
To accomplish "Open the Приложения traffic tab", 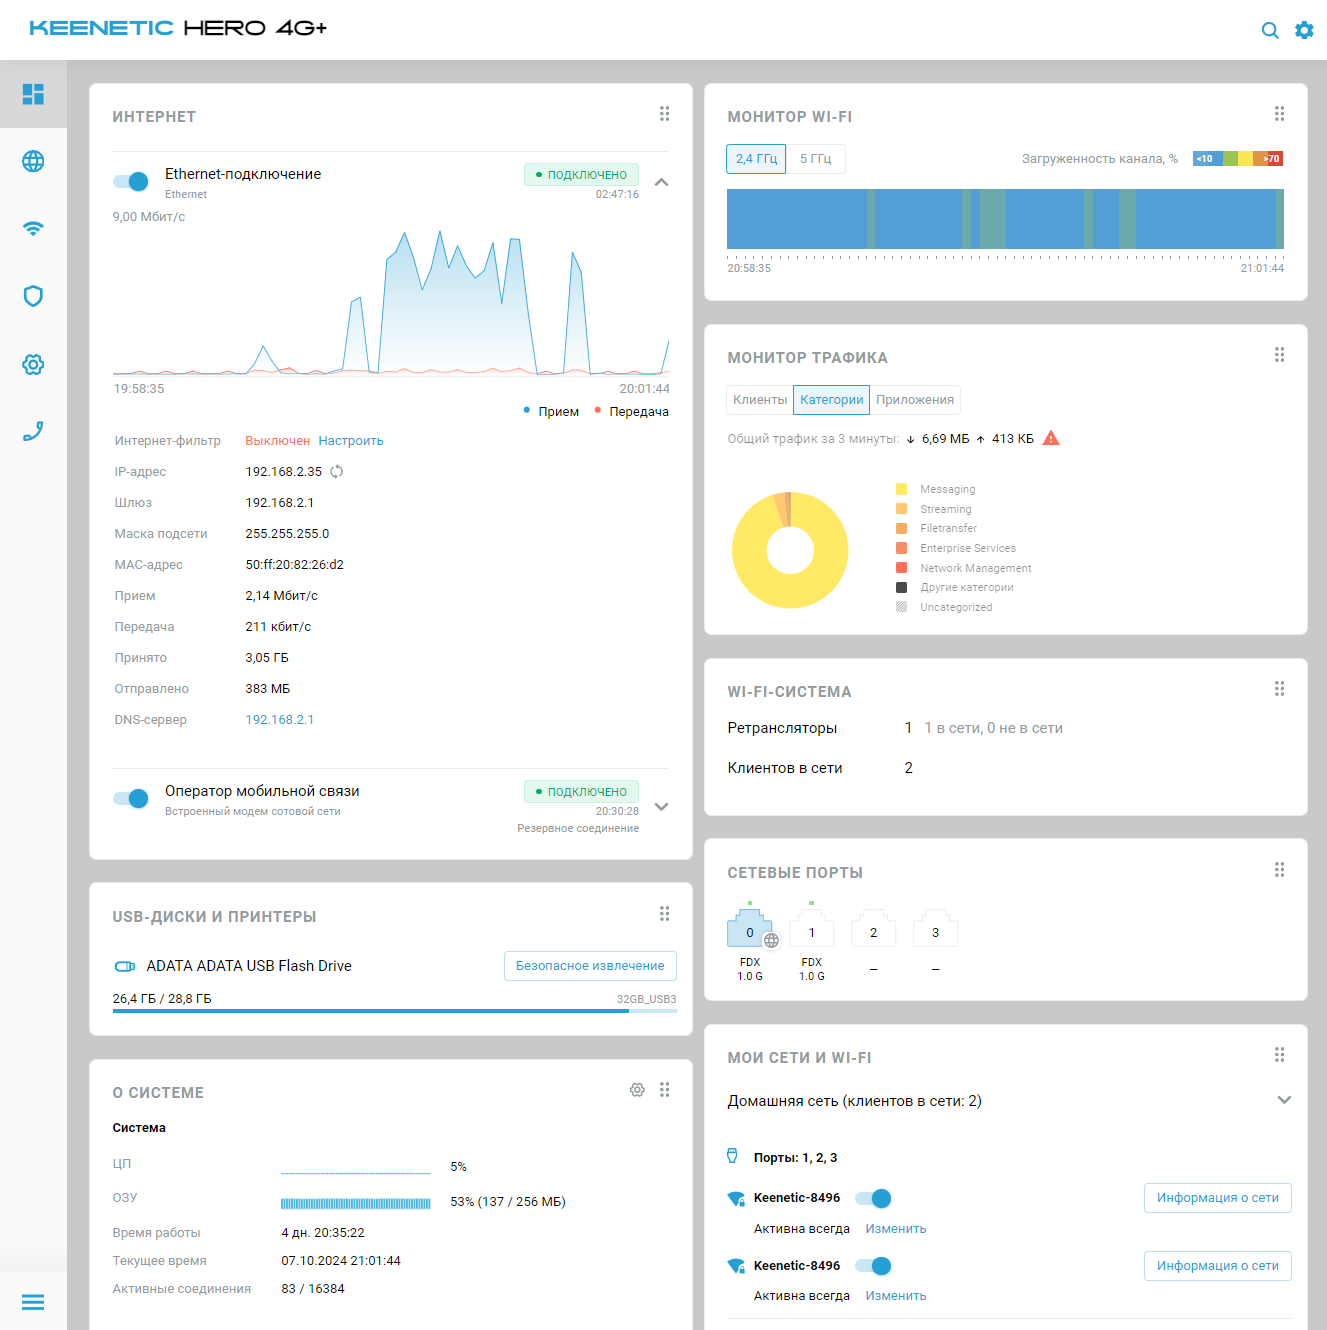I will pyautogui.click(x=914, y=399).
